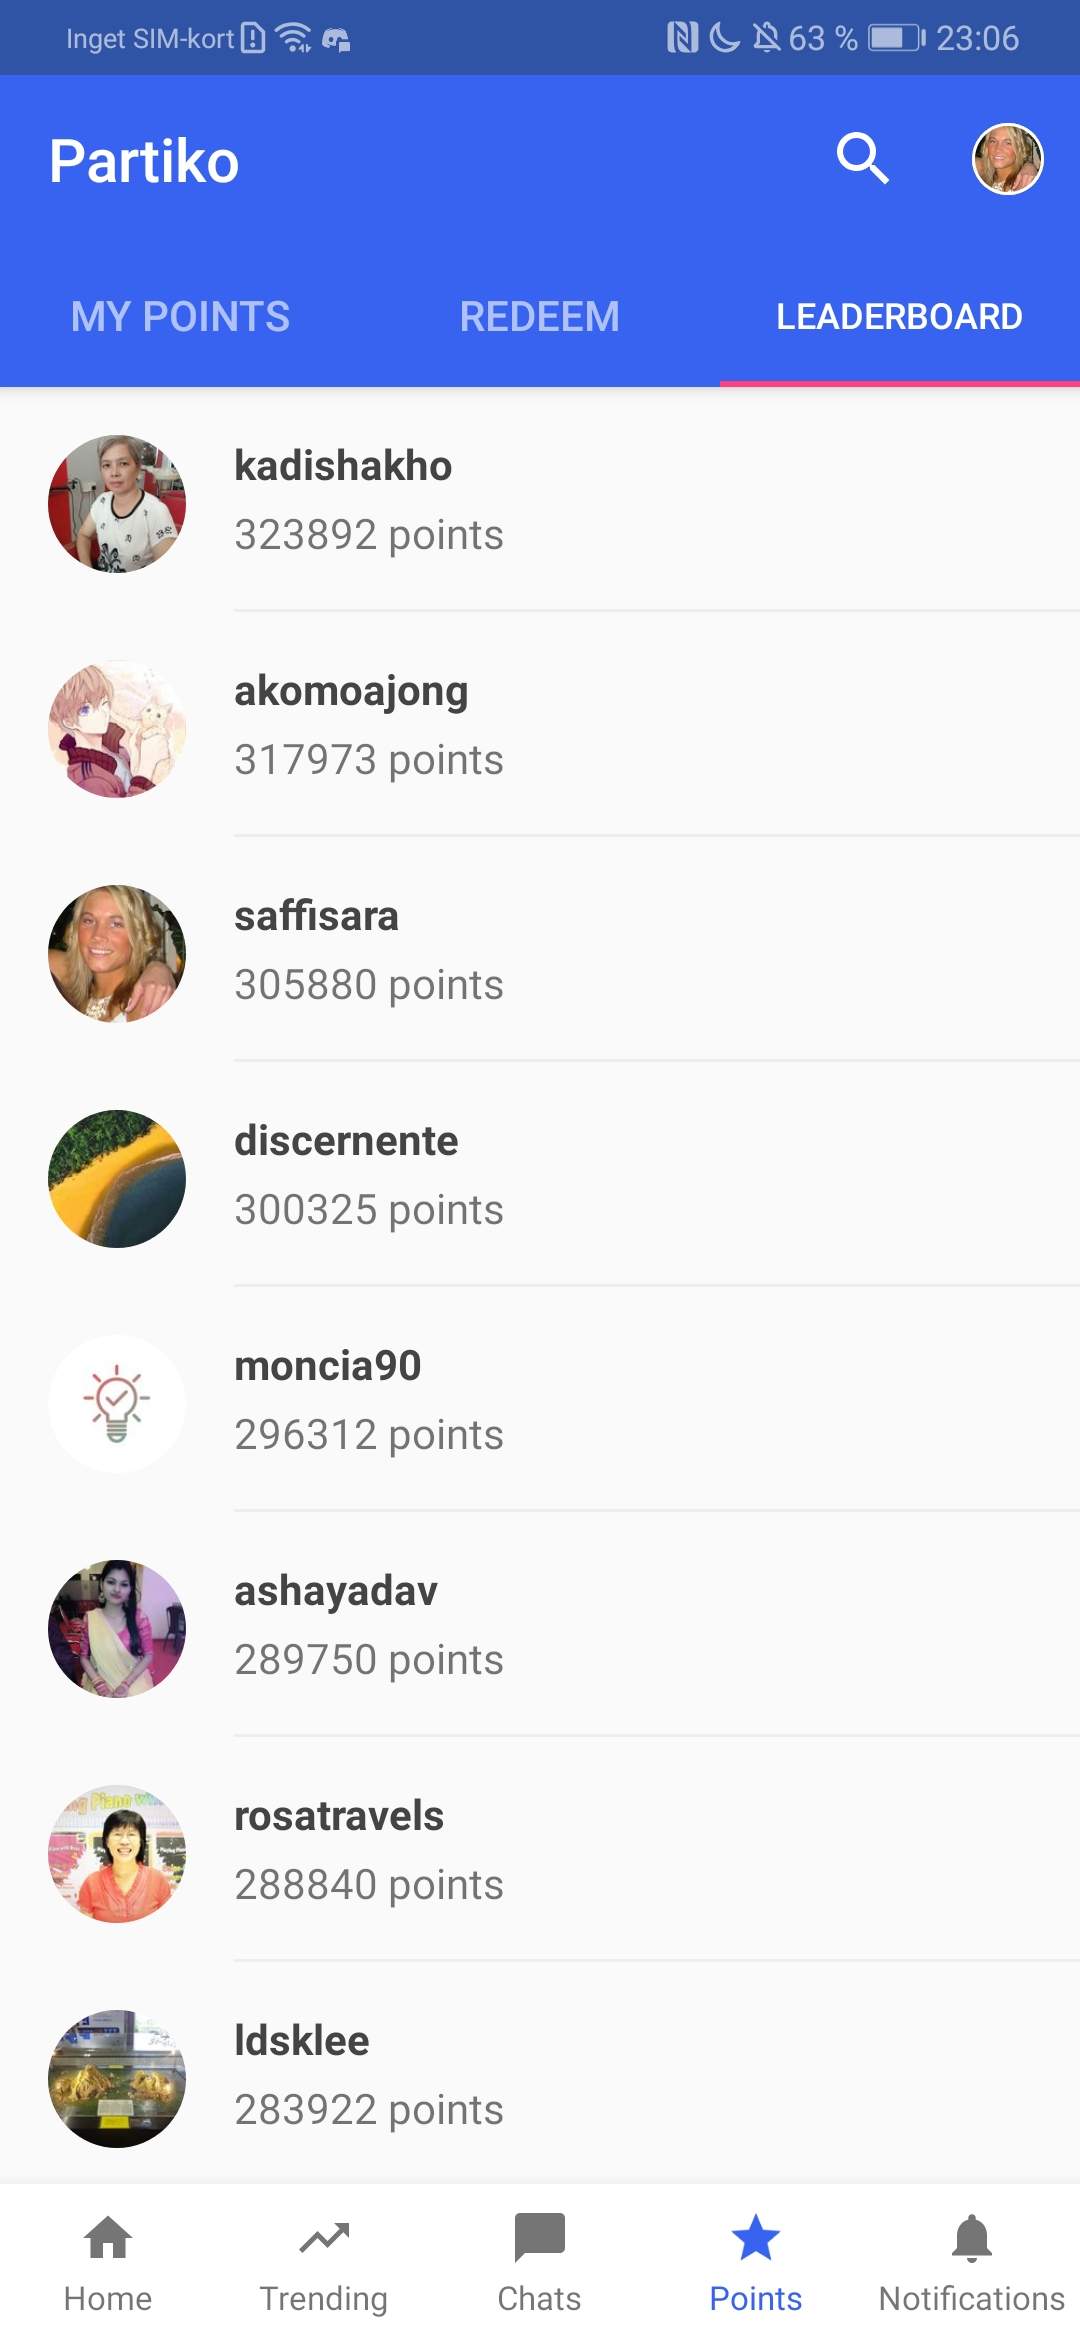Switch to REDEEM tab
Screen dimensions: 1080x2340
[x=540, y=317]
